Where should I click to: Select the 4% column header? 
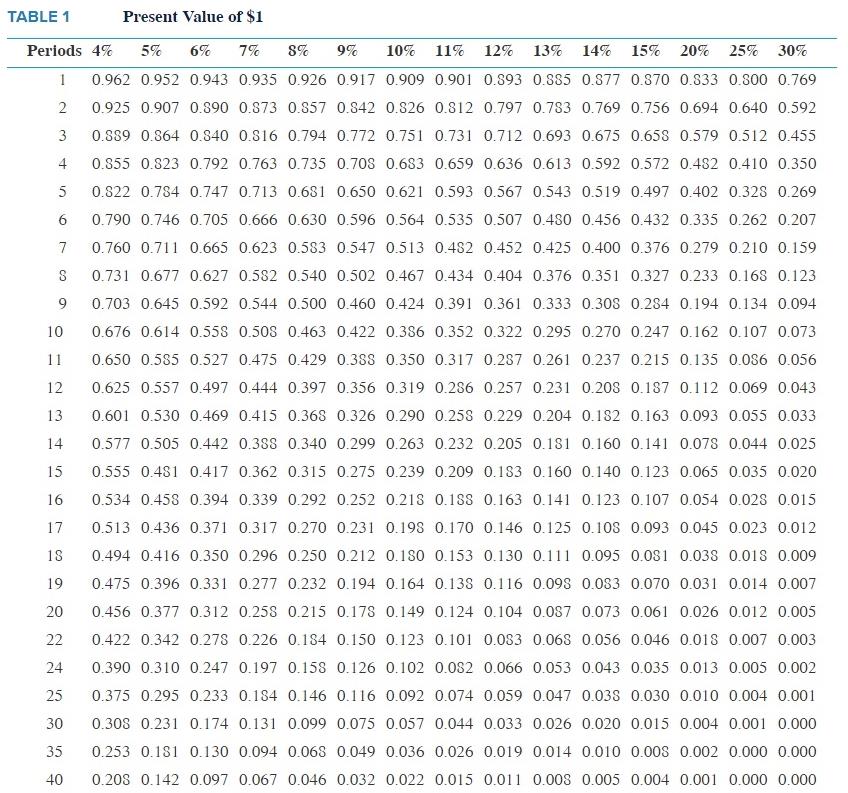coord(102,51)
